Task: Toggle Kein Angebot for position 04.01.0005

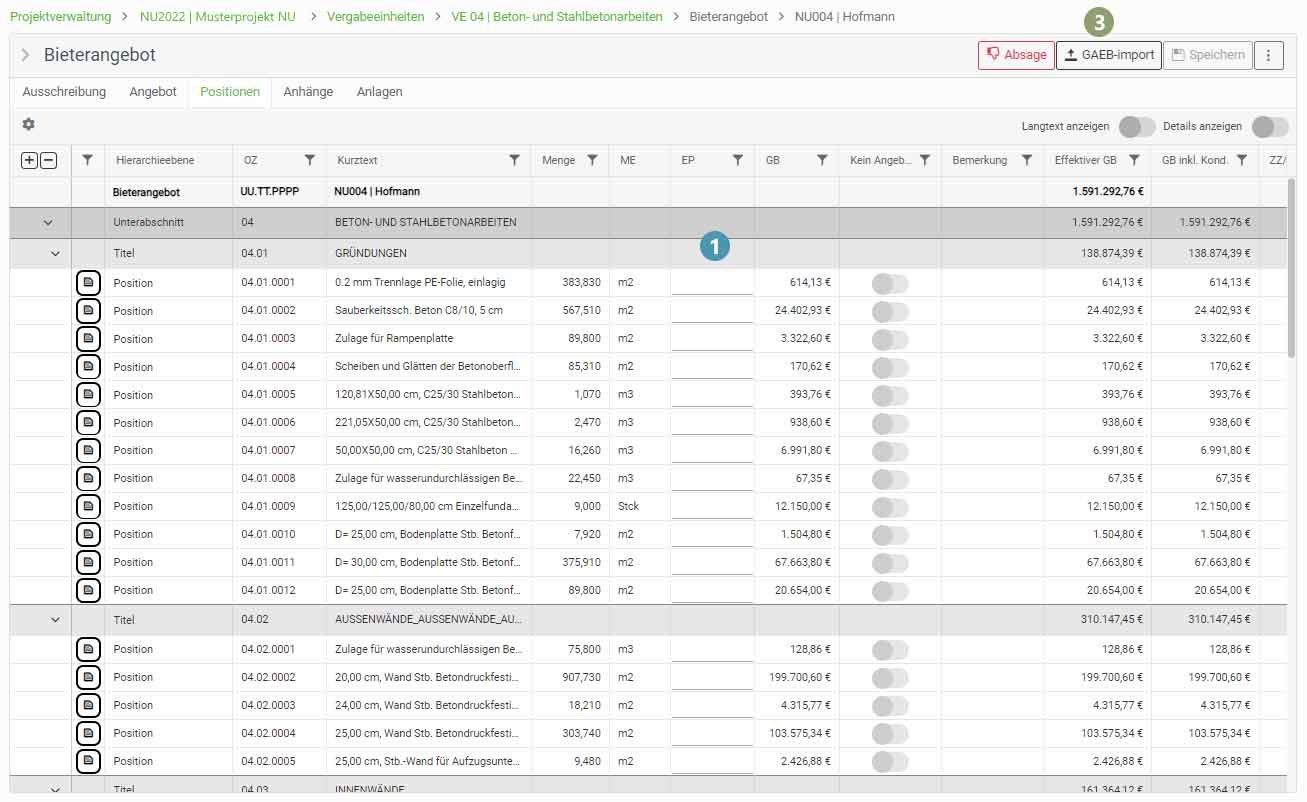Action: point(890,395)
